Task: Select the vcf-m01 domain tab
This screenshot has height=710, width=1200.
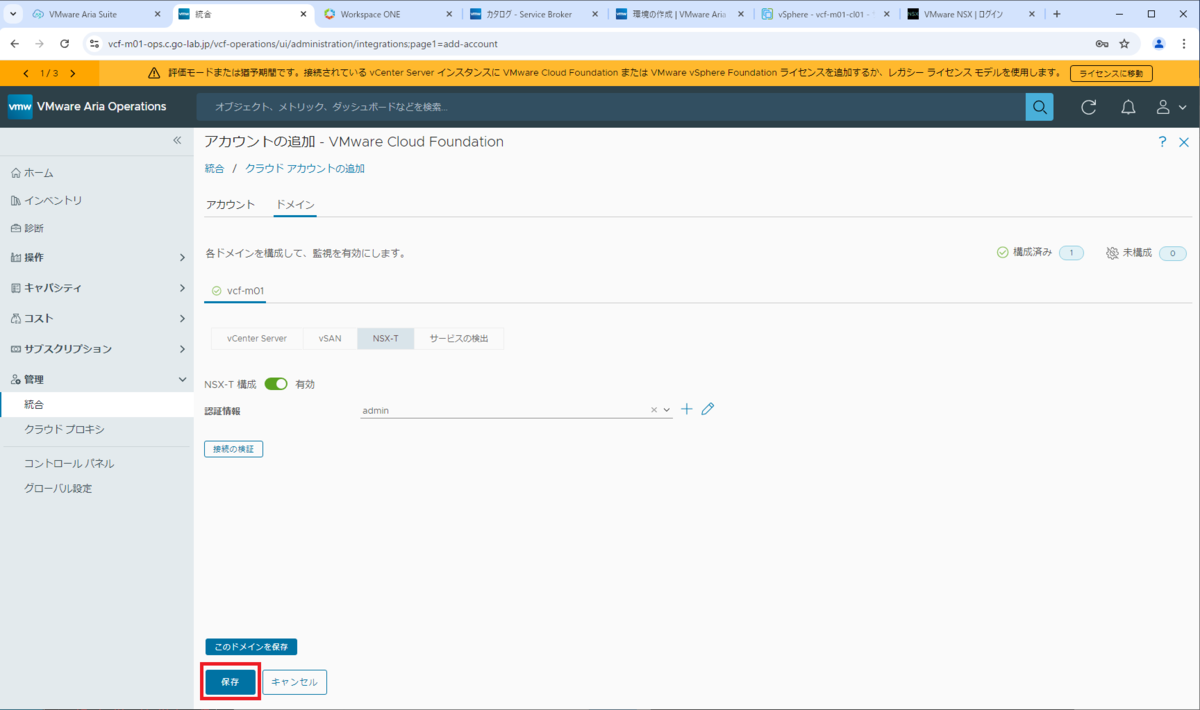Action: coord(238,291)
